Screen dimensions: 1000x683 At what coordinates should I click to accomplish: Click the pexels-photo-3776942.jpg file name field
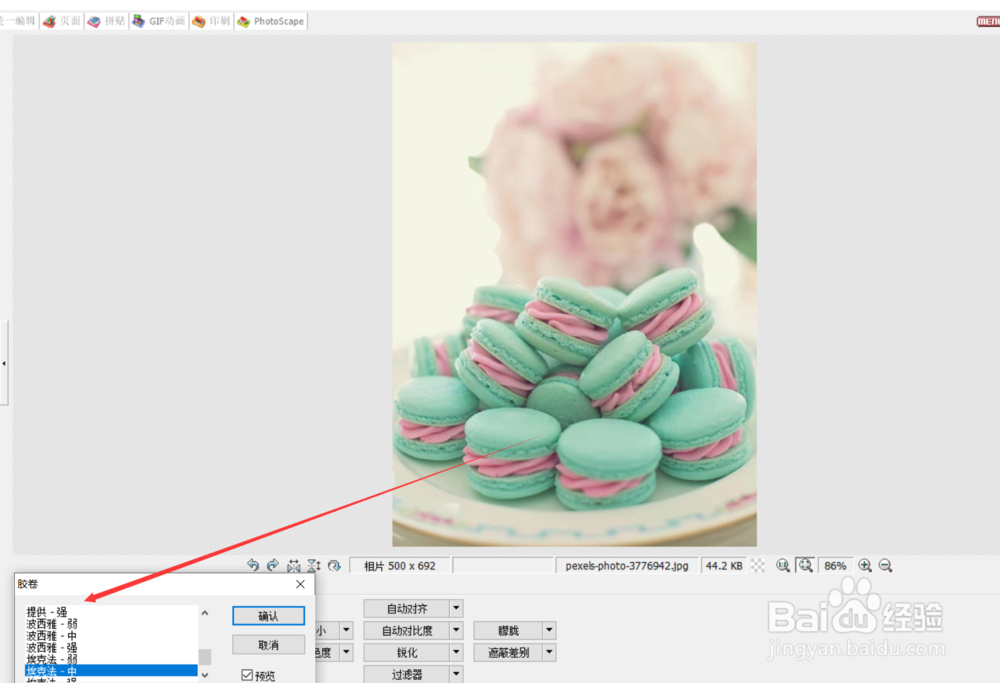click(626, 566)
